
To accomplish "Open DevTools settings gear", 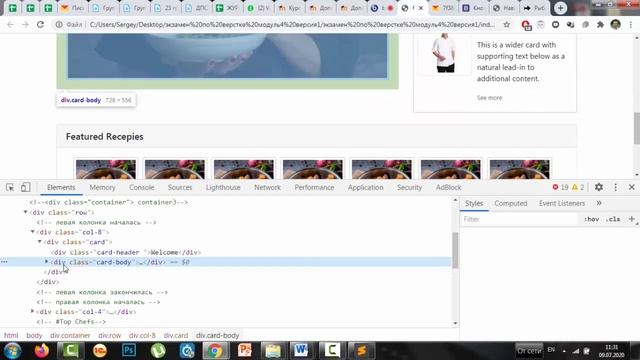I will point(599,187).
